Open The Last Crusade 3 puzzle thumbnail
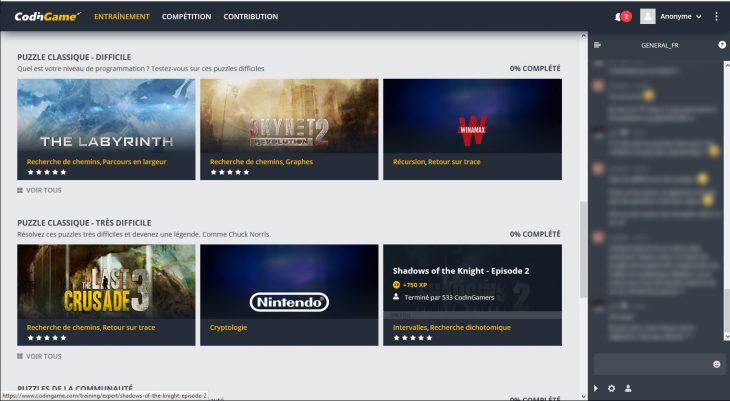Viewport: 730px width, 401px height. [106, 282]
